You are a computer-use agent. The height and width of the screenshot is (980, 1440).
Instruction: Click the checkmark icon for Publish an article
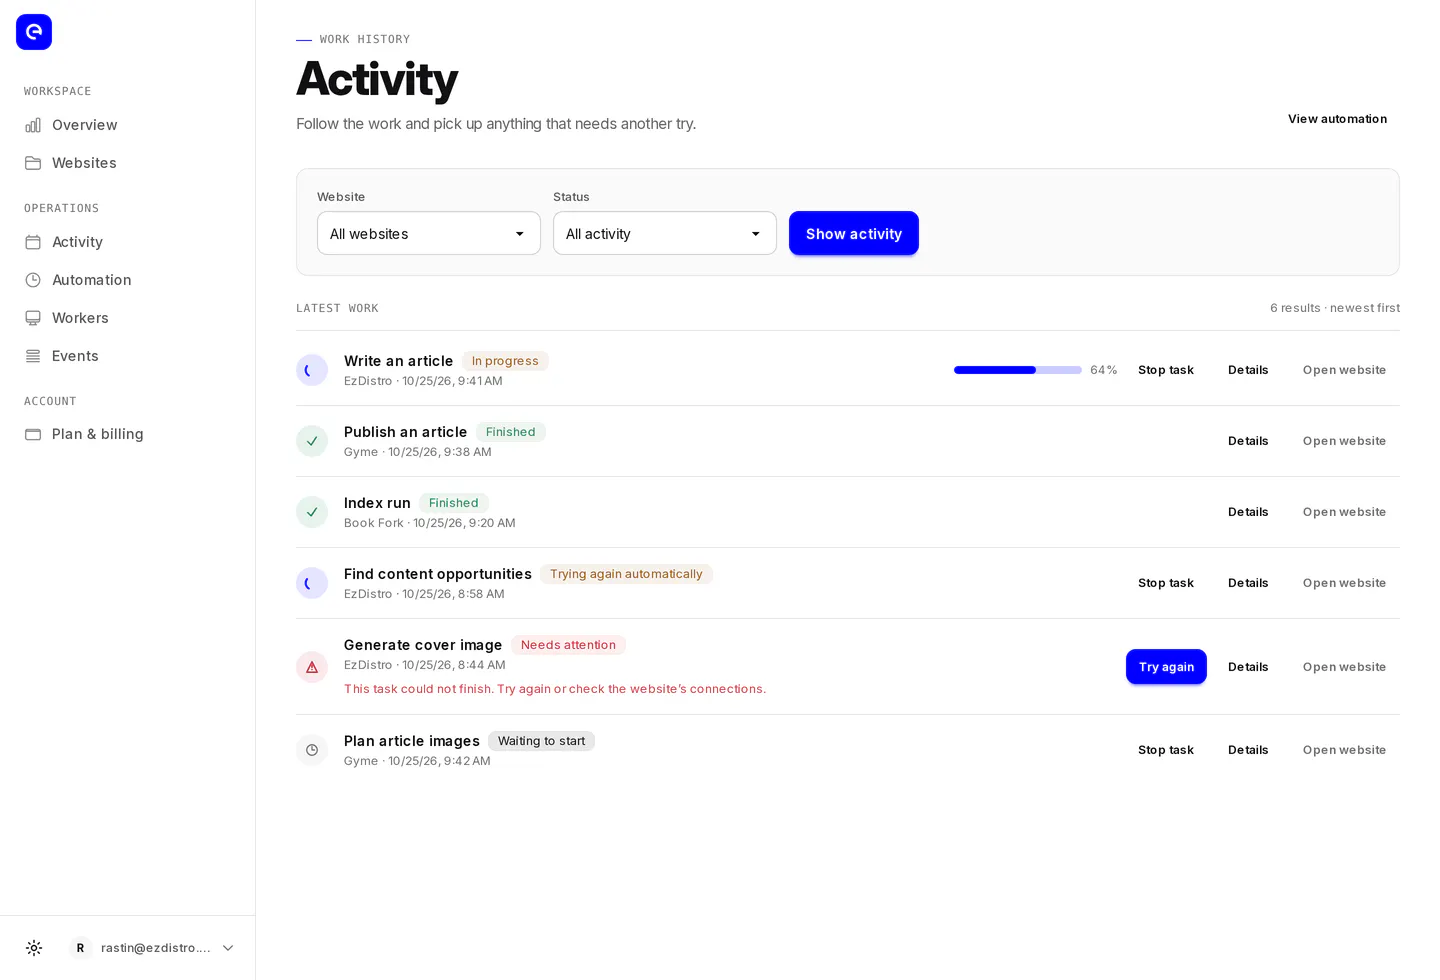pyautogui.click(x=312, y=441)
